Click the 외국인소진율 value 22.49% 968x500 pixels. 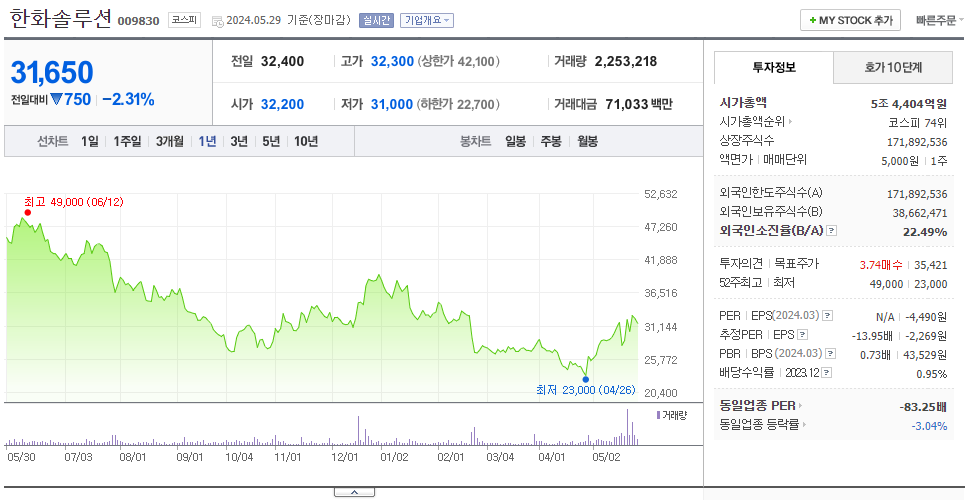pos(924,231)
